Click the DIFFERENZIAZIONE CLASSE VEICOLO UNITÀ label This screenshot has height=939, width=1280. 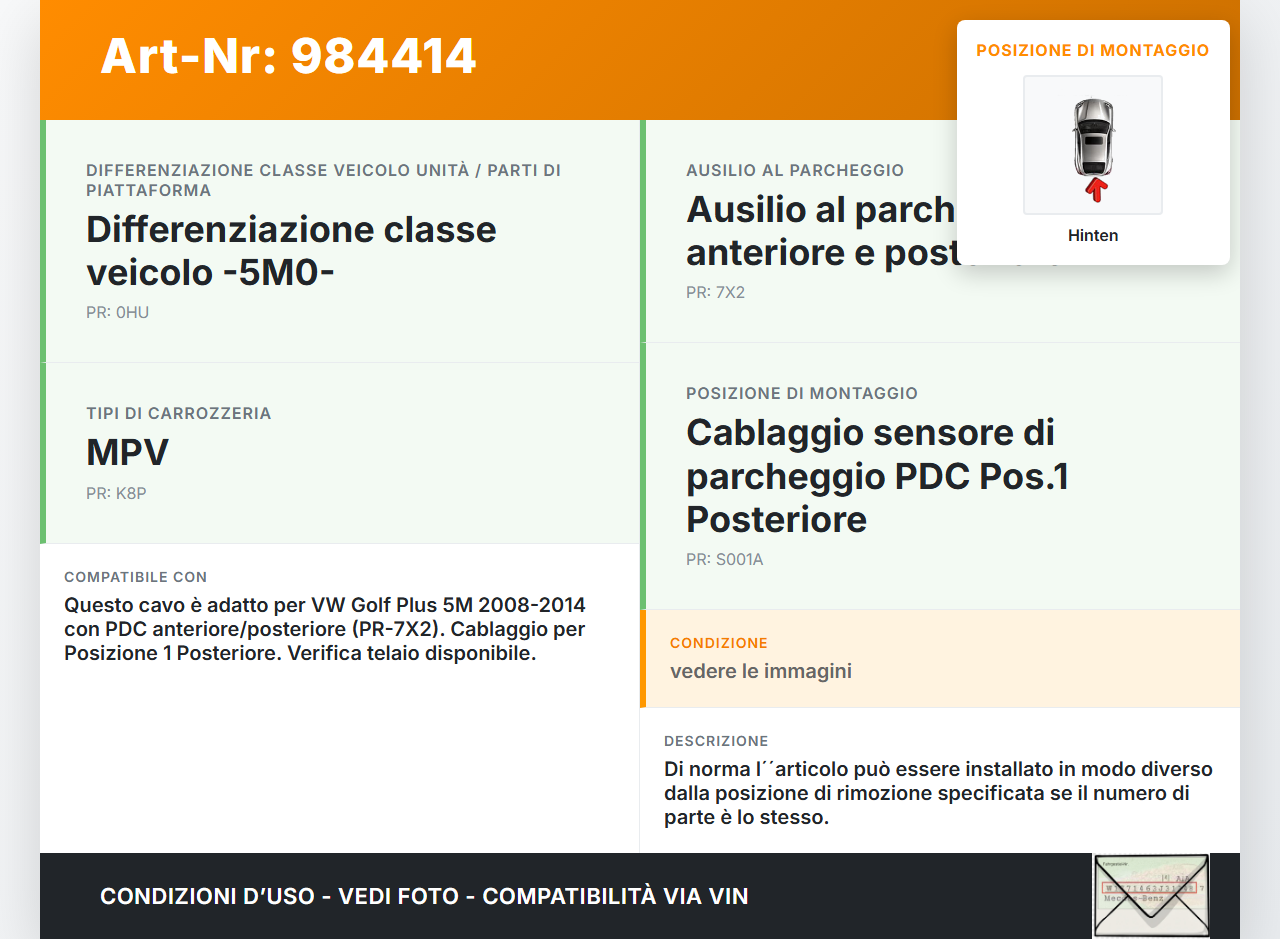coord(323,180)
